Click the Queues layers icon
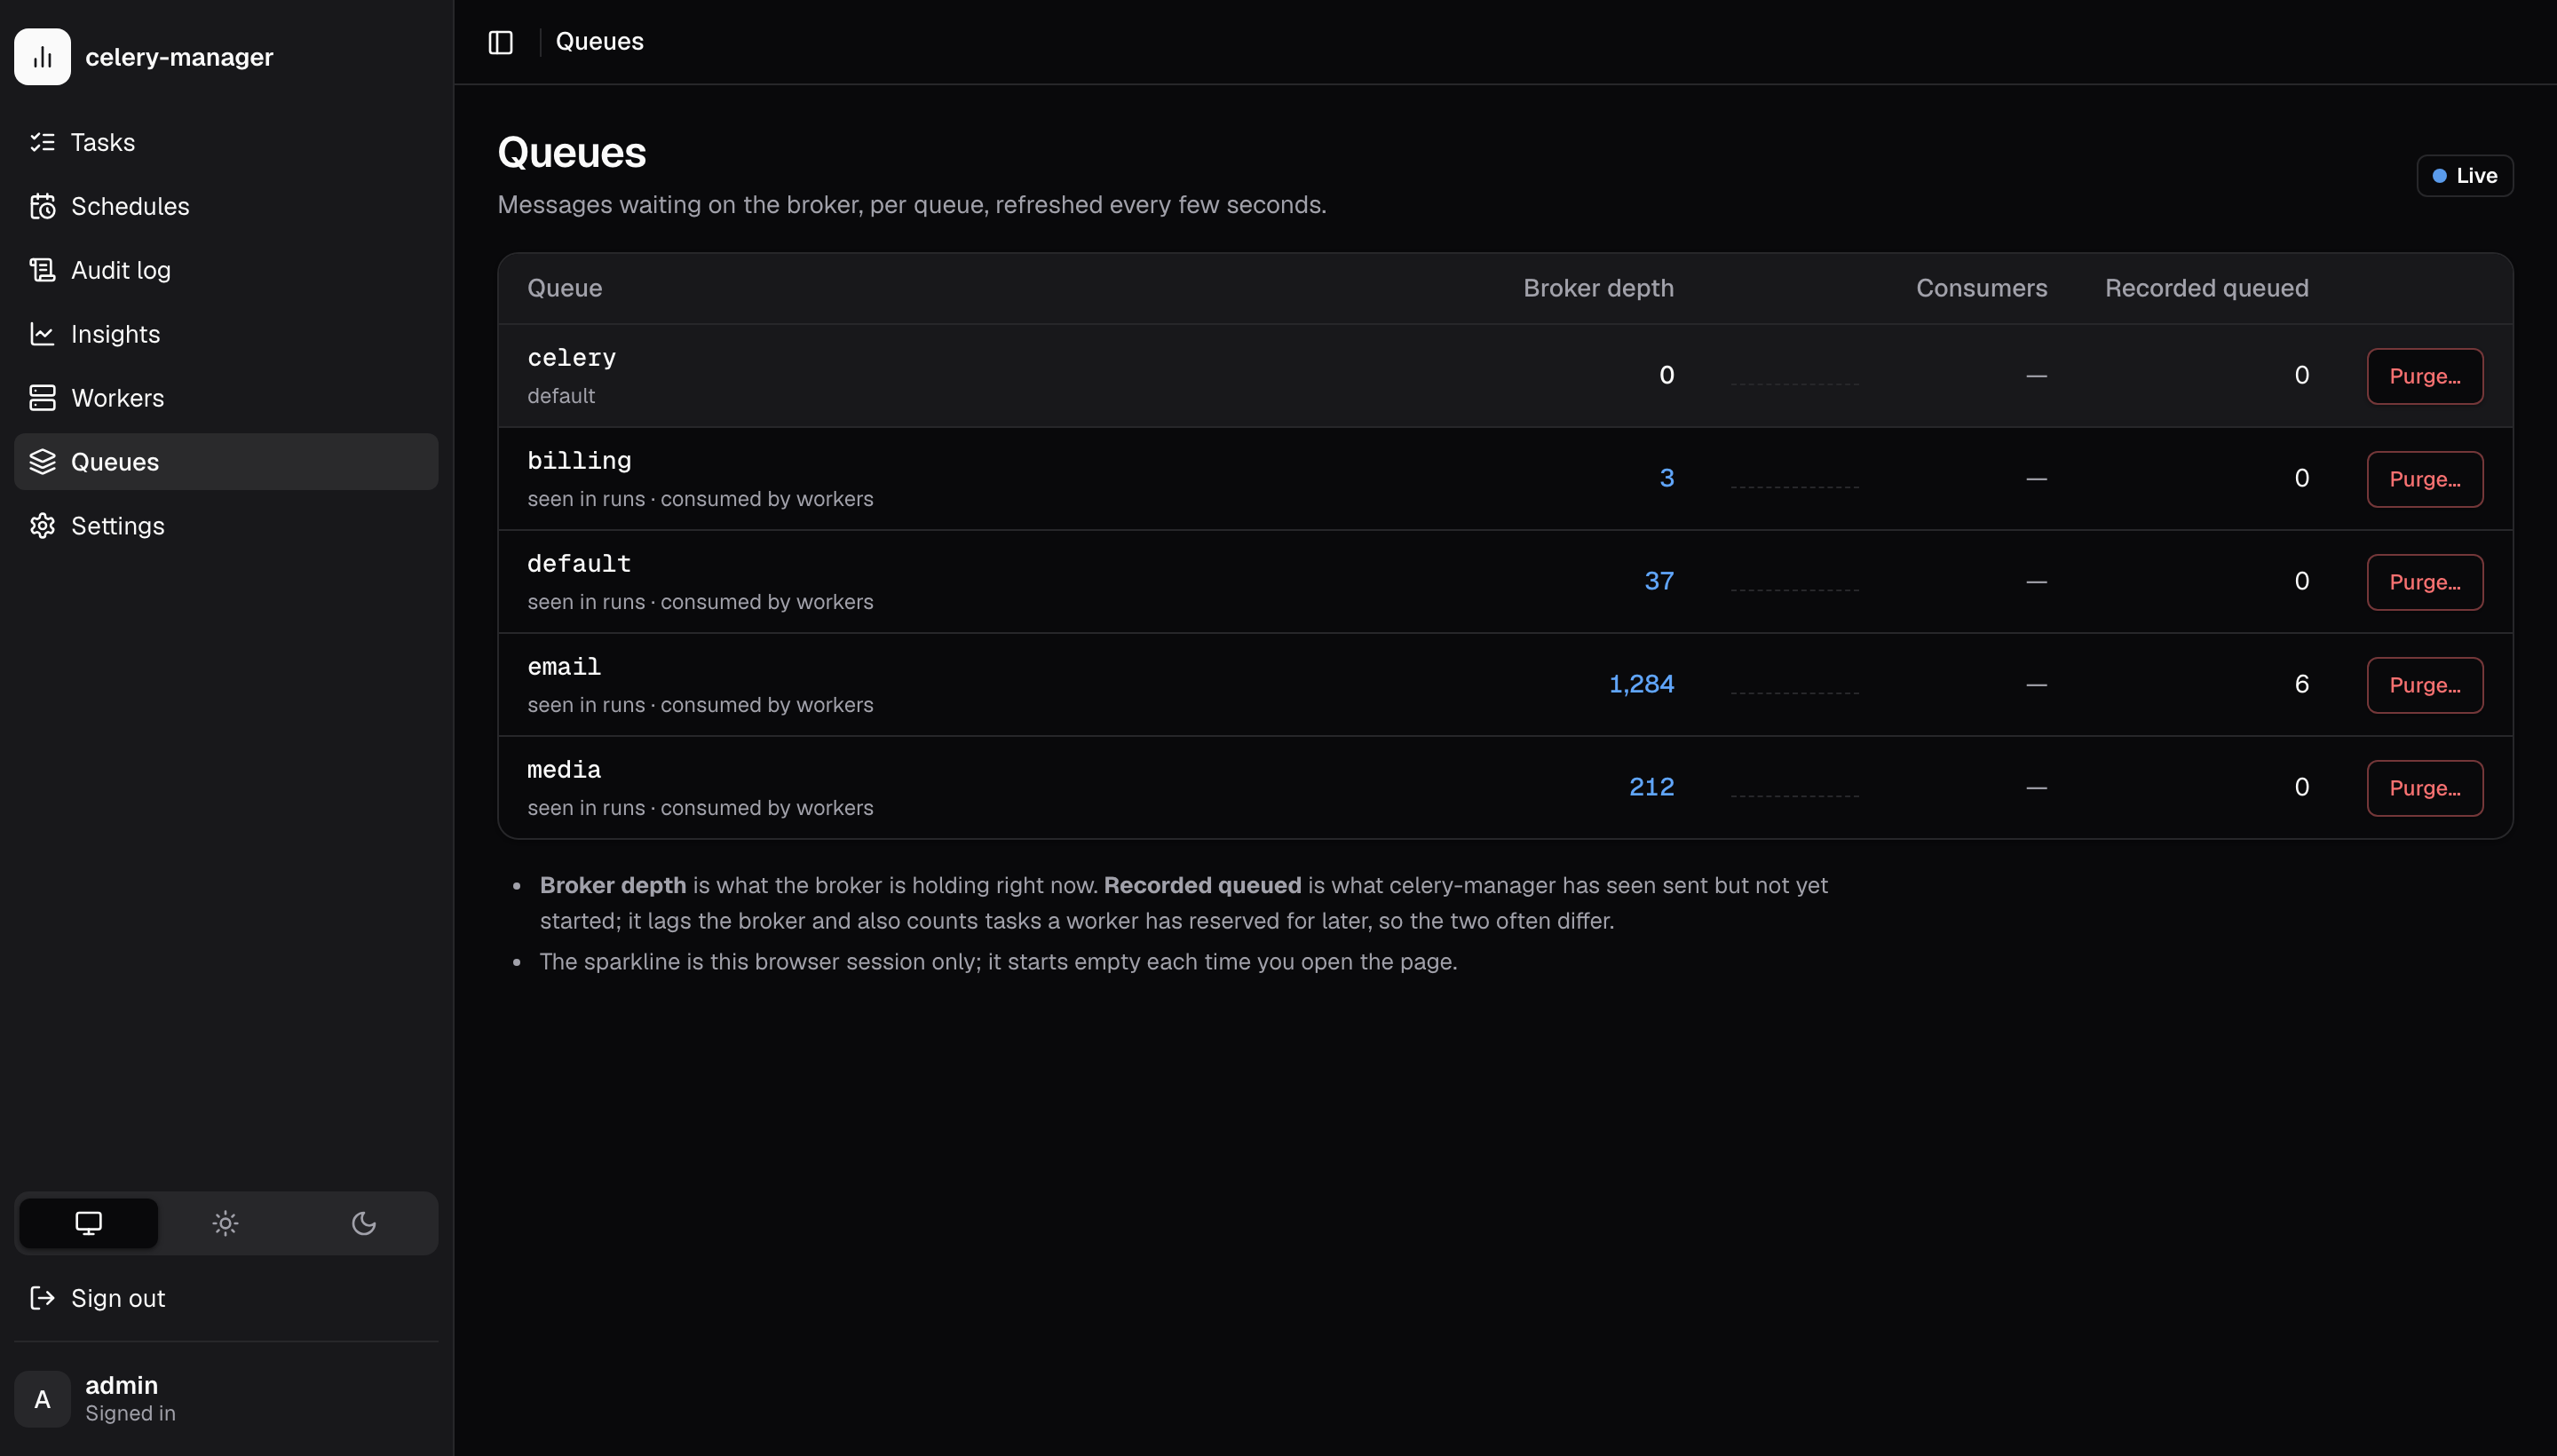 pyautogui.click(x=42, y=462)
